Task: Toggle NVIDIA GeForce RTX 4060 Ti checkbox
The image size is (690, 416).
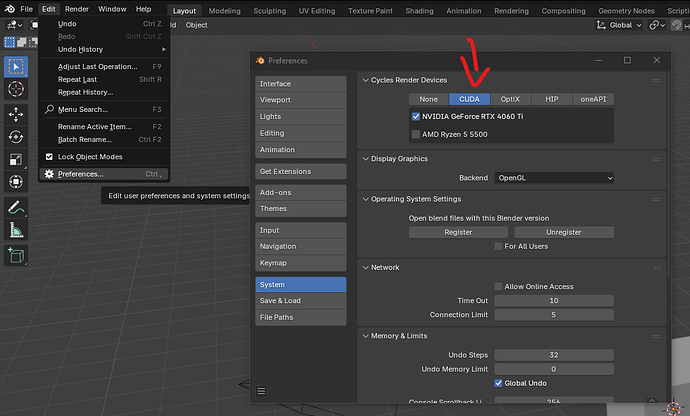Action: click(416, 116)
